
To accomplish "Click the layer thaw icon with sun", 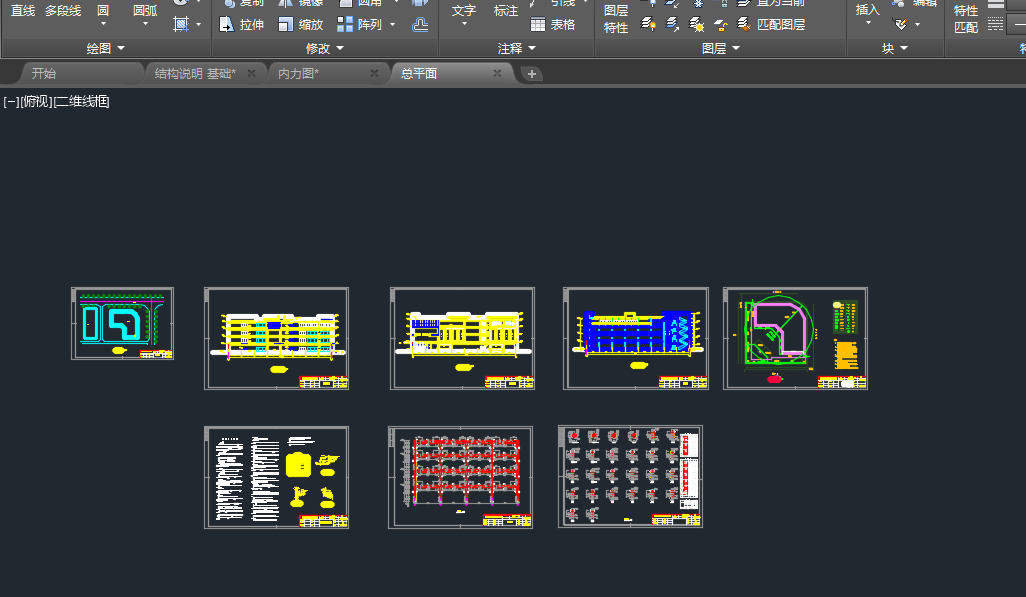I will tap(696, 25).
